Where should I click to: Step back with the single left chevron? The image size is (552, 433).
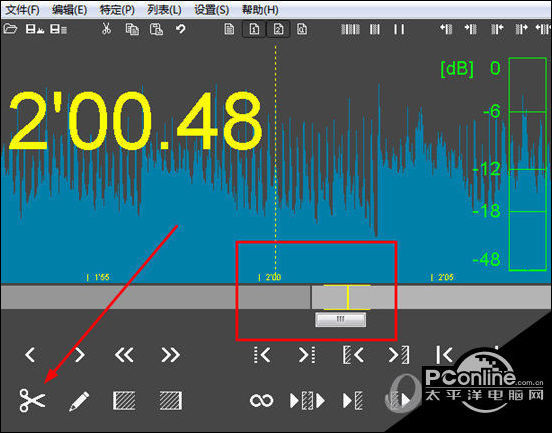click(x=30, y=354)
